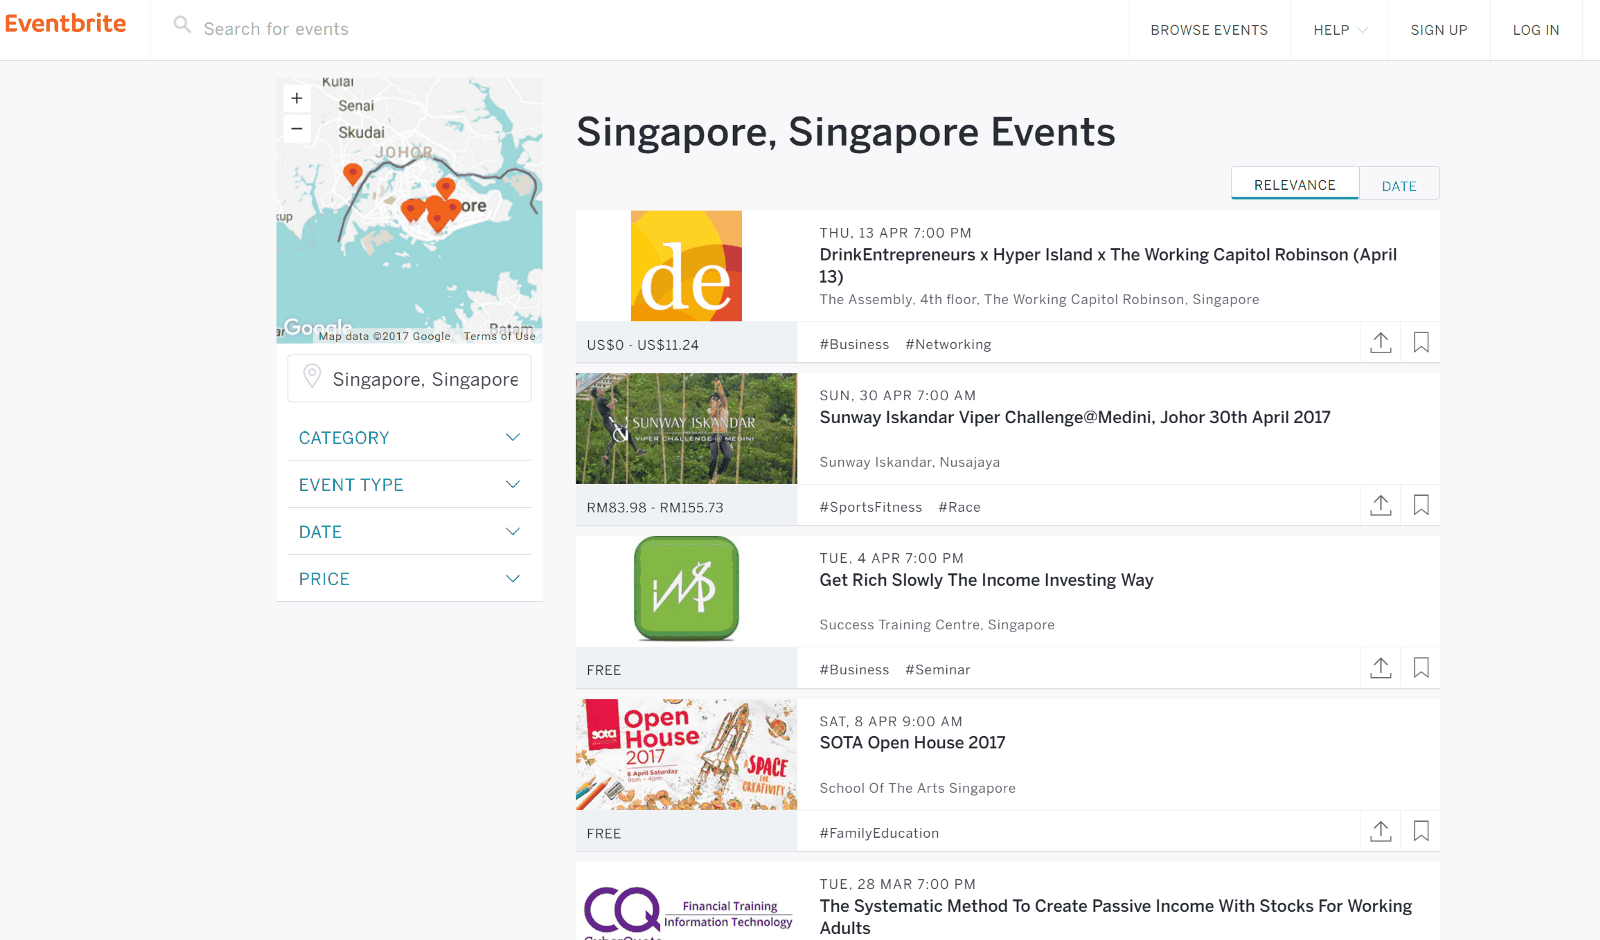
Task: Click the map Terms of Use link
Action: pyautogui.click(x=499, y=336)
